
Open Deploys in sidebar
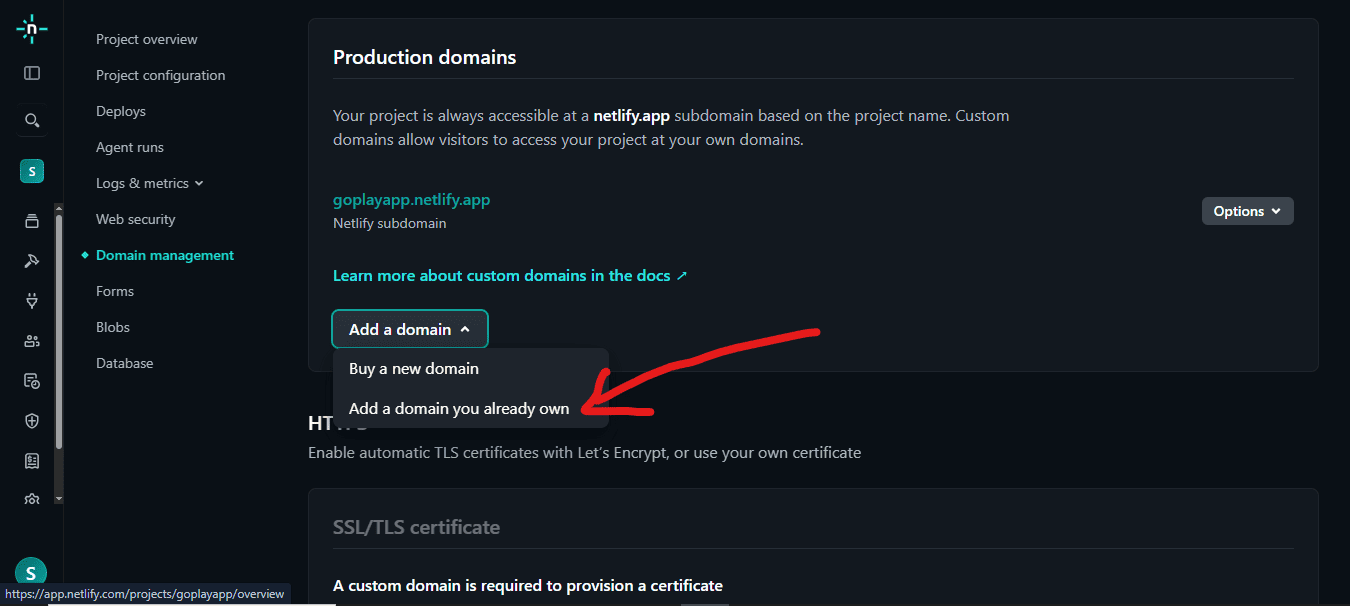coord(121,112)
